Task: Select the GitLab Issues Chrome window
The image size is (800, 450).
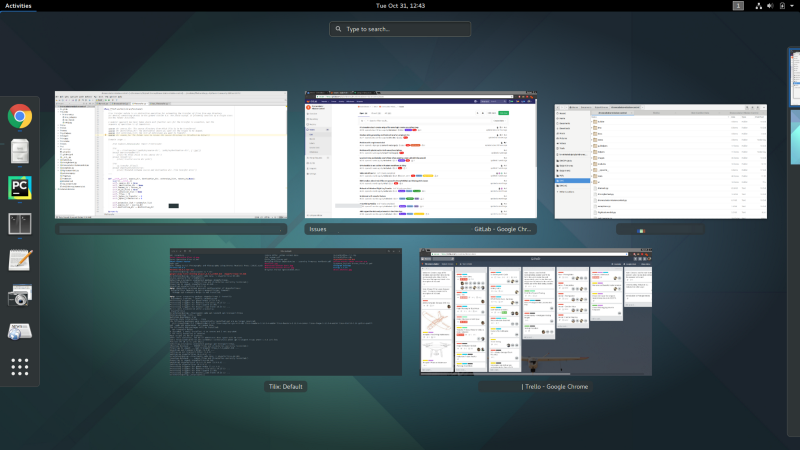Action: 421,155
